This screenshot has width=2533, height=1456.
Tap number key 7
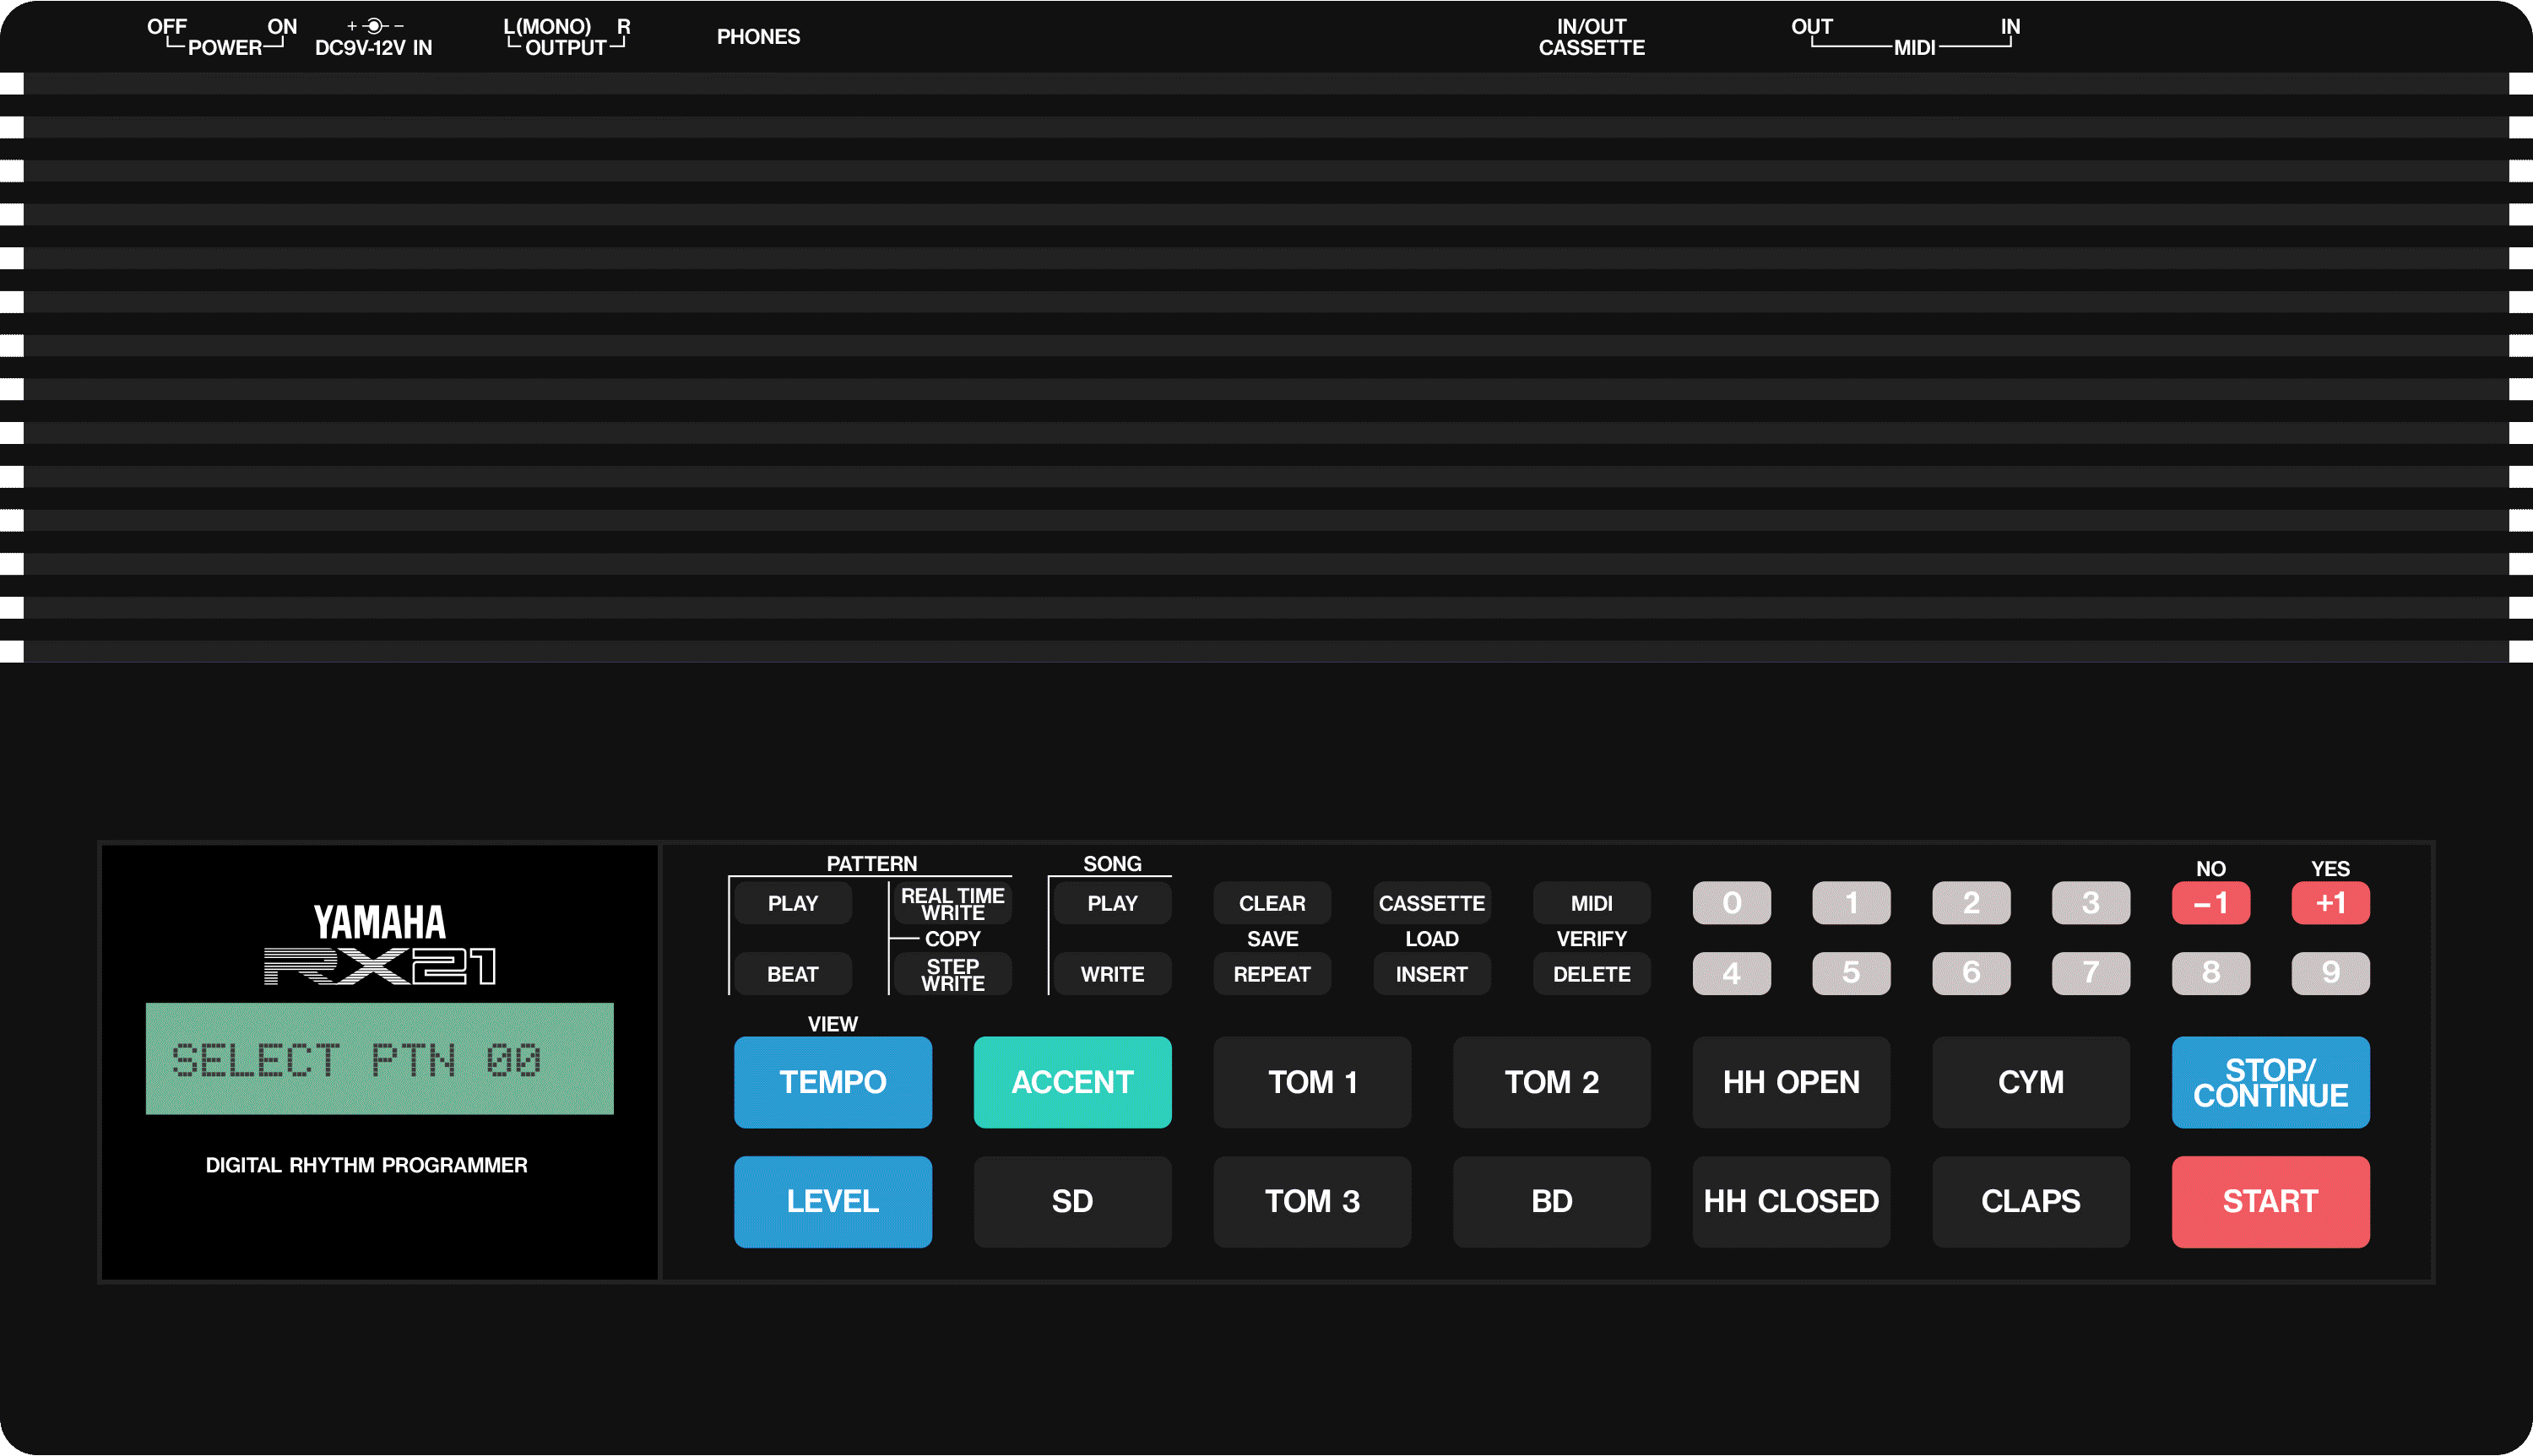(2091, 973)
